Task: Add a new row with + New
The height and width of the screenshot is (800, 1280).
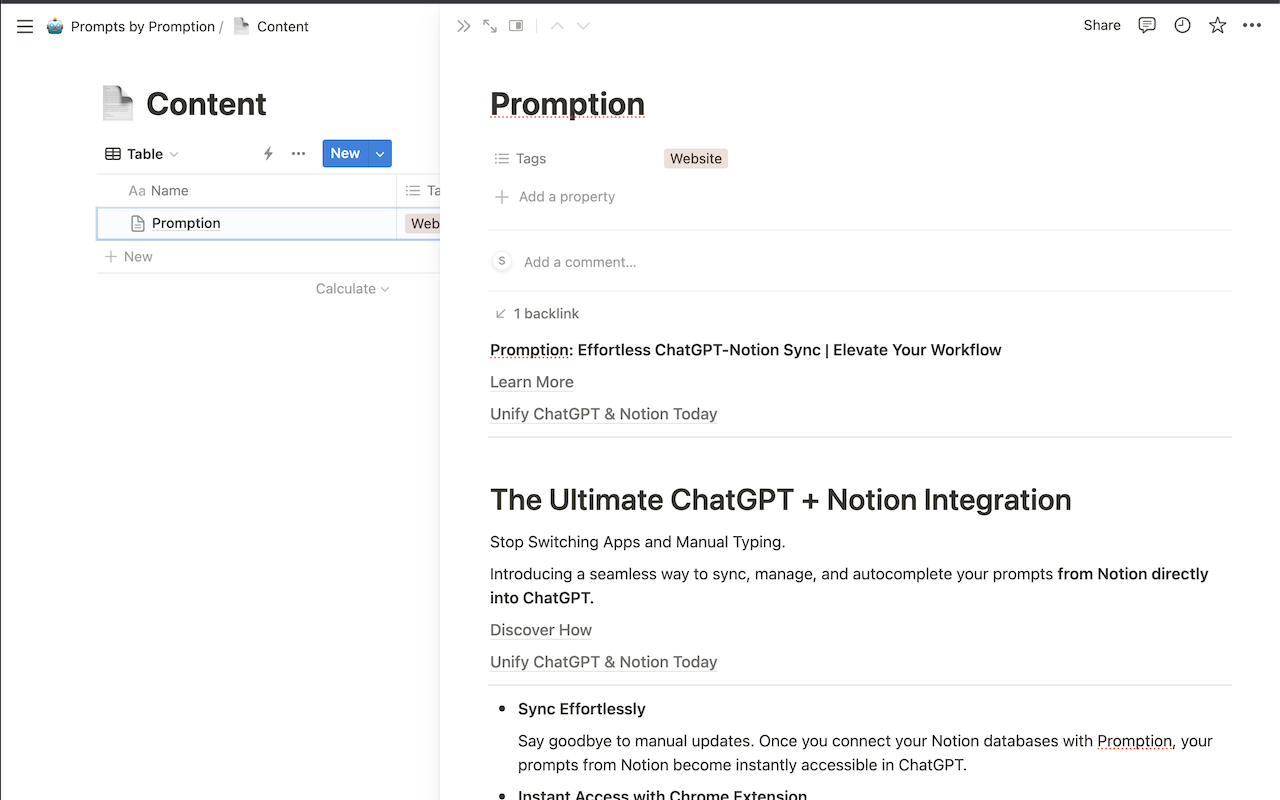Action: (129, 257)
